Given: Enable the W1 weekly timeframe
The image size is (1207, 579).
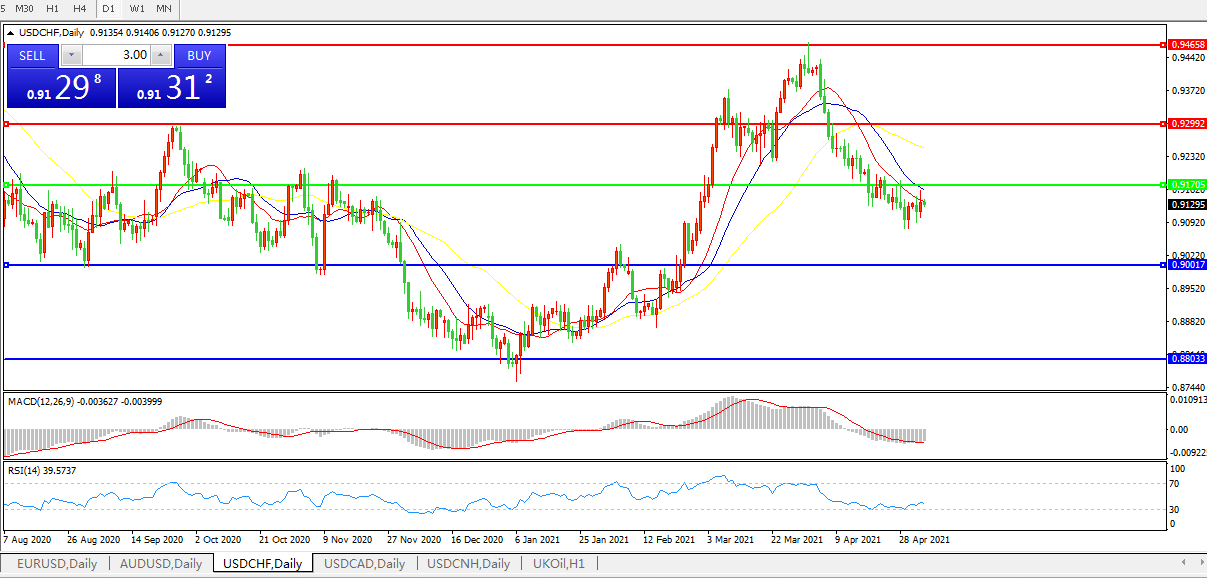Looking at the screenshot, I should click(x=137, y=9).
